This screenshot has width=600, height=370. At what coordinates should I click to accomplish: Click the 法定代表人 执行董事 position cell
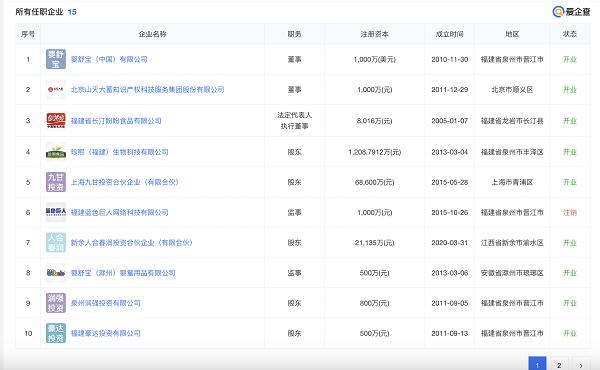tap(294, 121)
